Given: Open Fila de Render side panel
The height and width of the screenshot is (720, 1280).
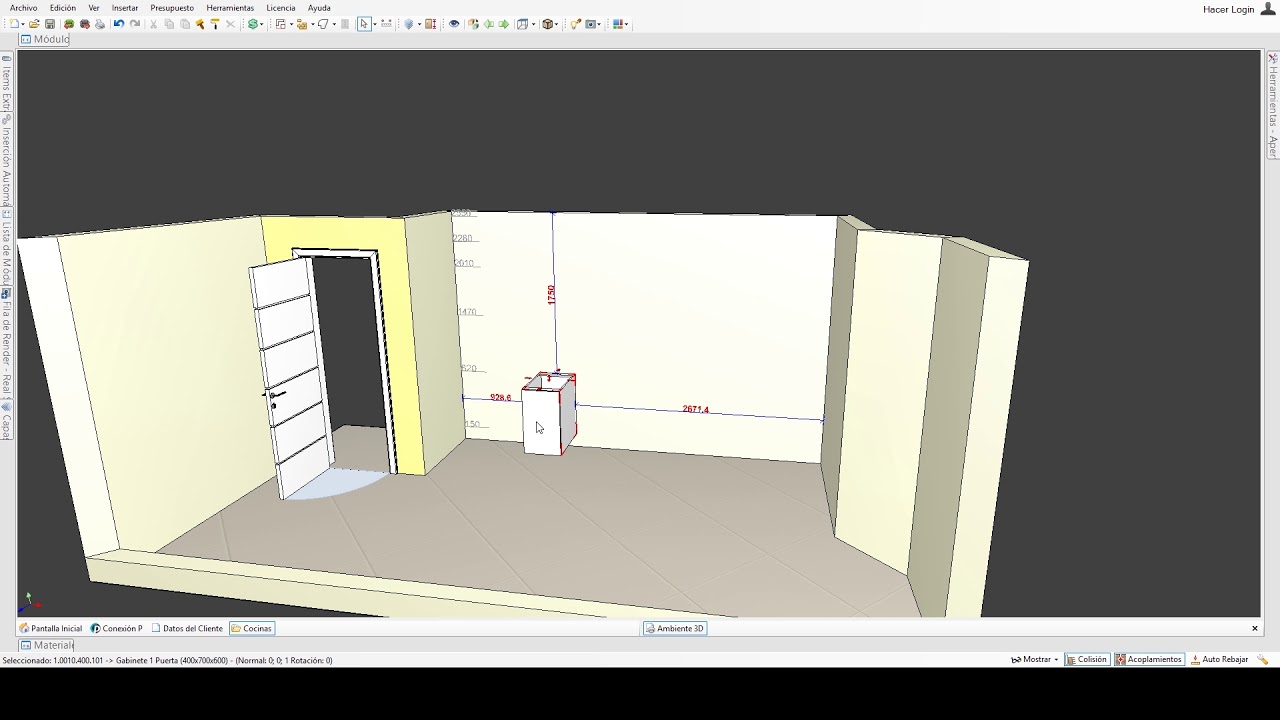Looking at the screenshot, I should 6,345.
